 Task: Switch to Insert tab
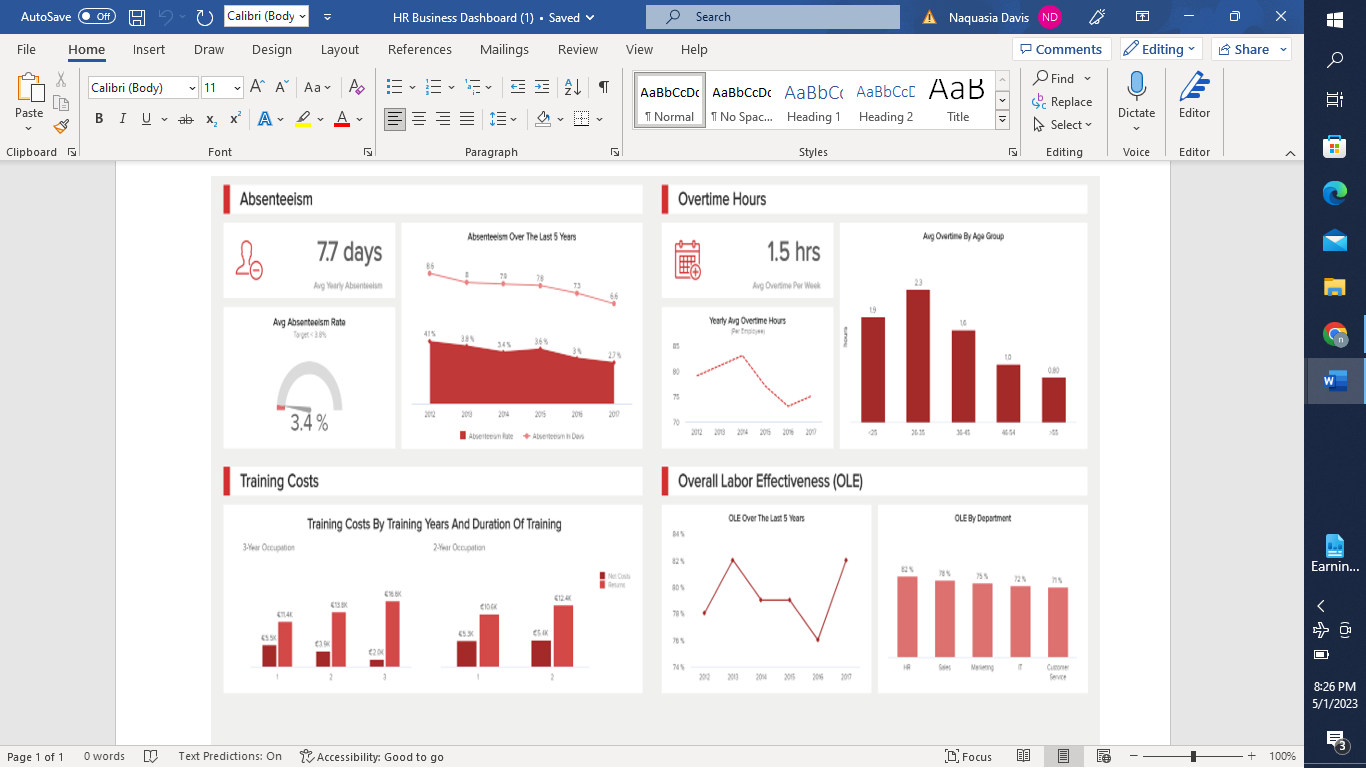[149, 49]
